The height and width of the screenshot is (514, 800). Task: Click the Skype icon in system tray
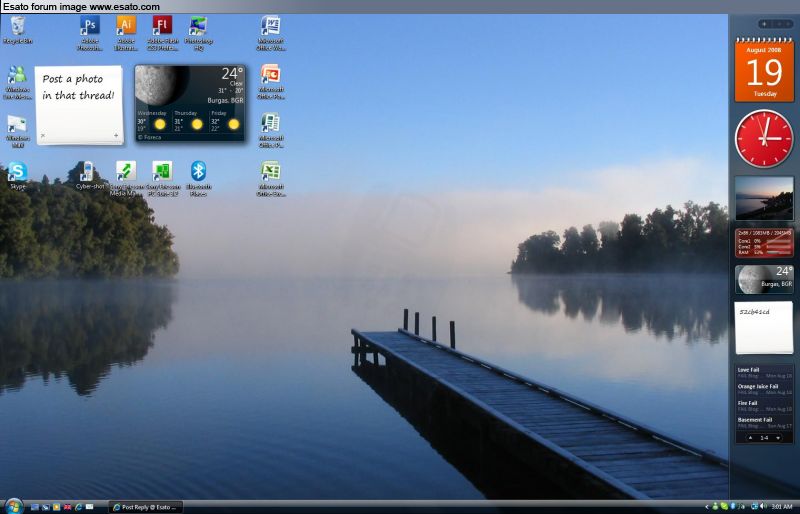click(724, 507)
